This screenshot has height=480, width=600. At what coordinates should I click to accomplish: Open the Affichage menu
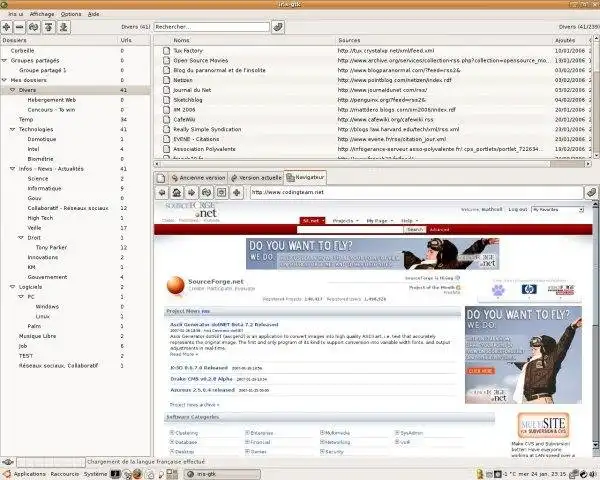pyautogui.click(x=42, y=14)
